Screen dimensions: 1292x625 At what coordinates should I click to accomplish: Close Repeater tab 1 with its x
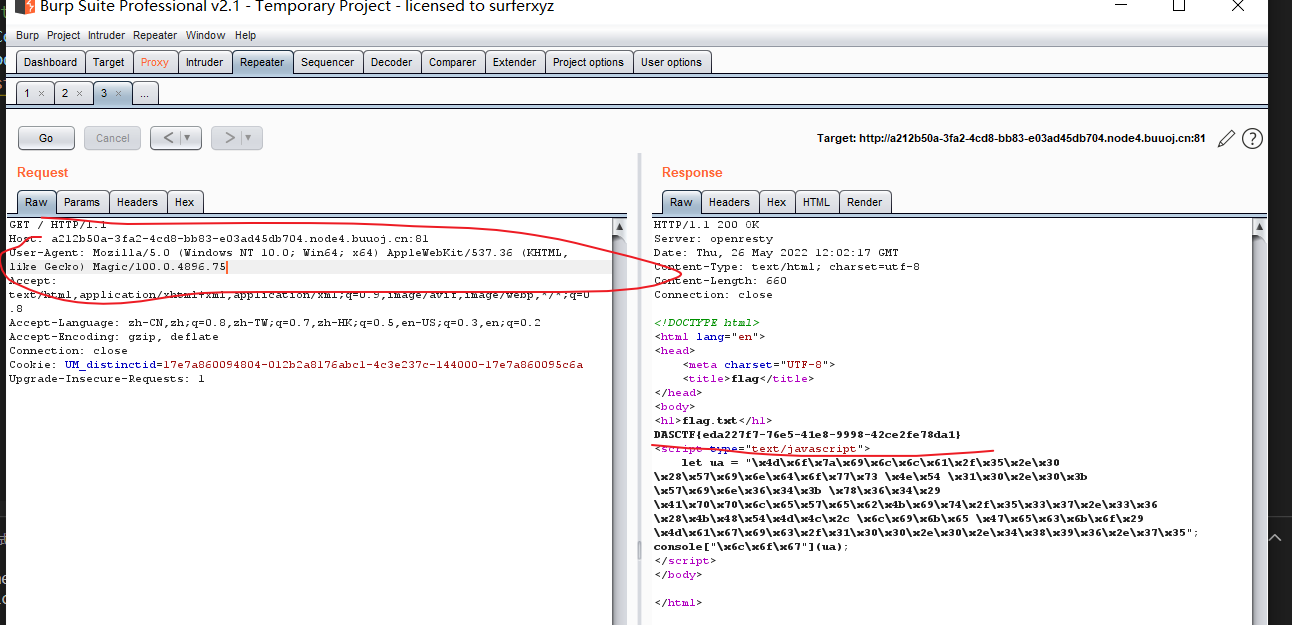[x=41, y=94]
